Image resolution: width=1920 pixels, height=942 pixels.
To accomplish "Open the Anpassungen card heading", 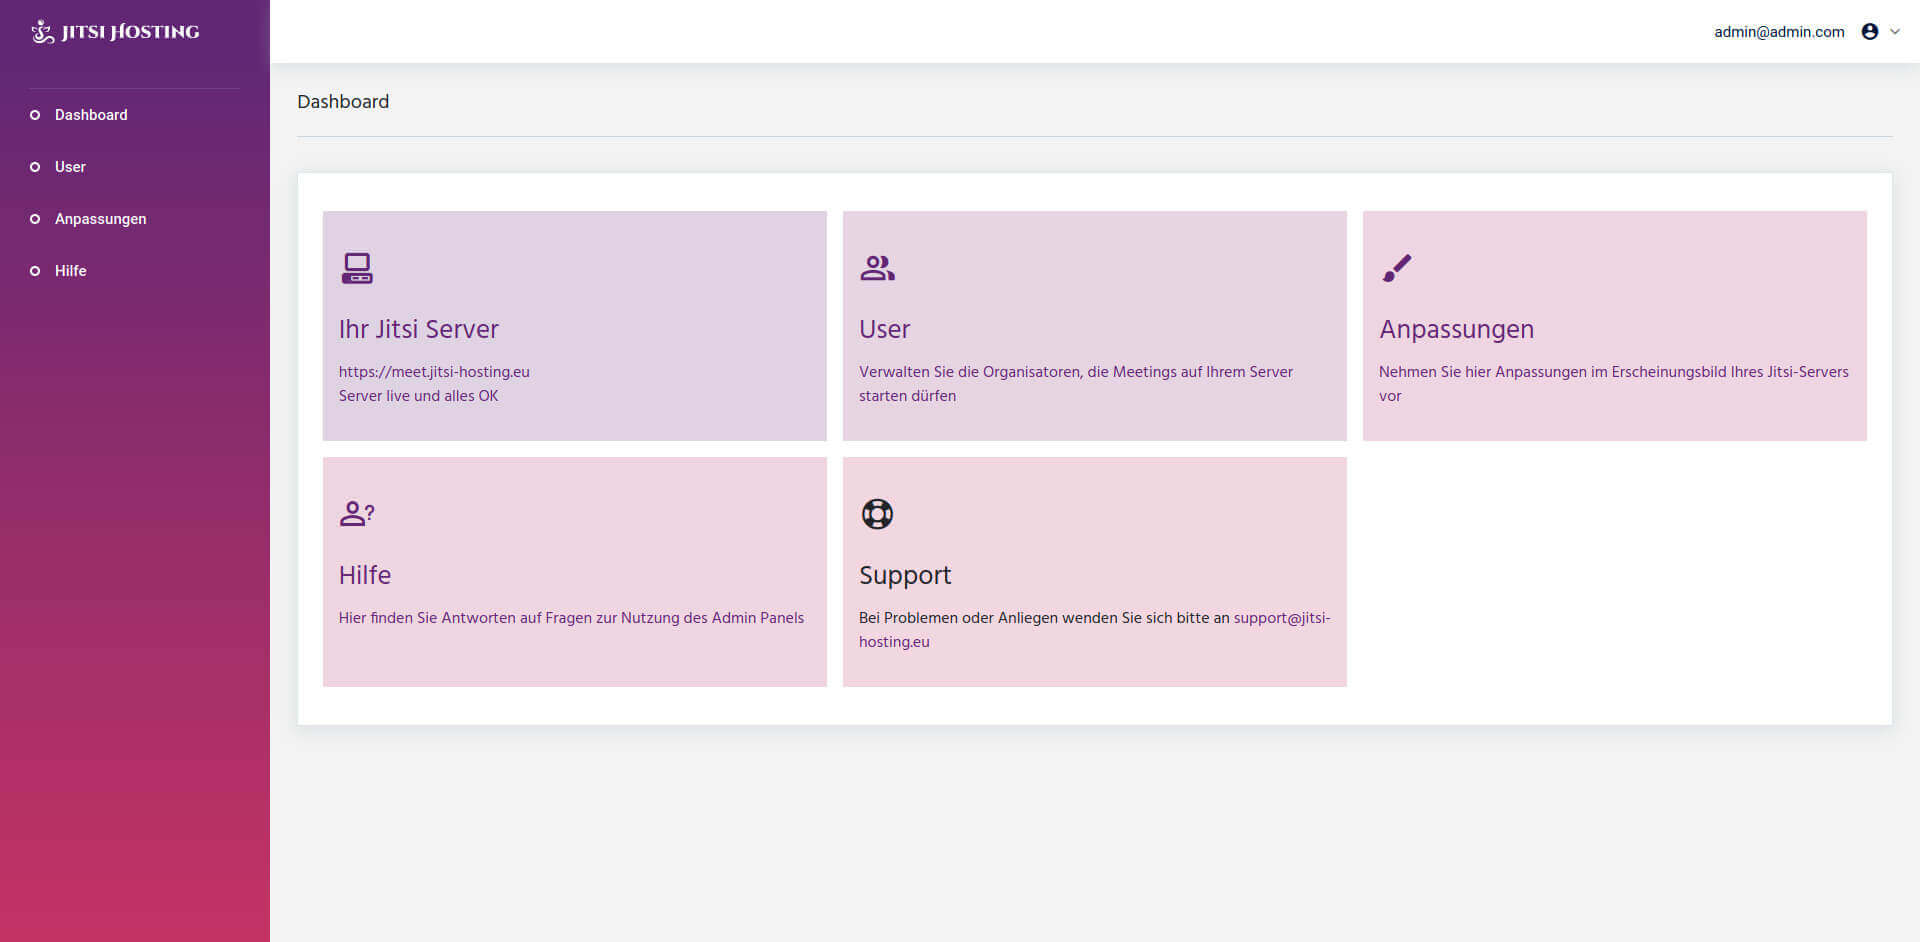I will point(1456,329).
